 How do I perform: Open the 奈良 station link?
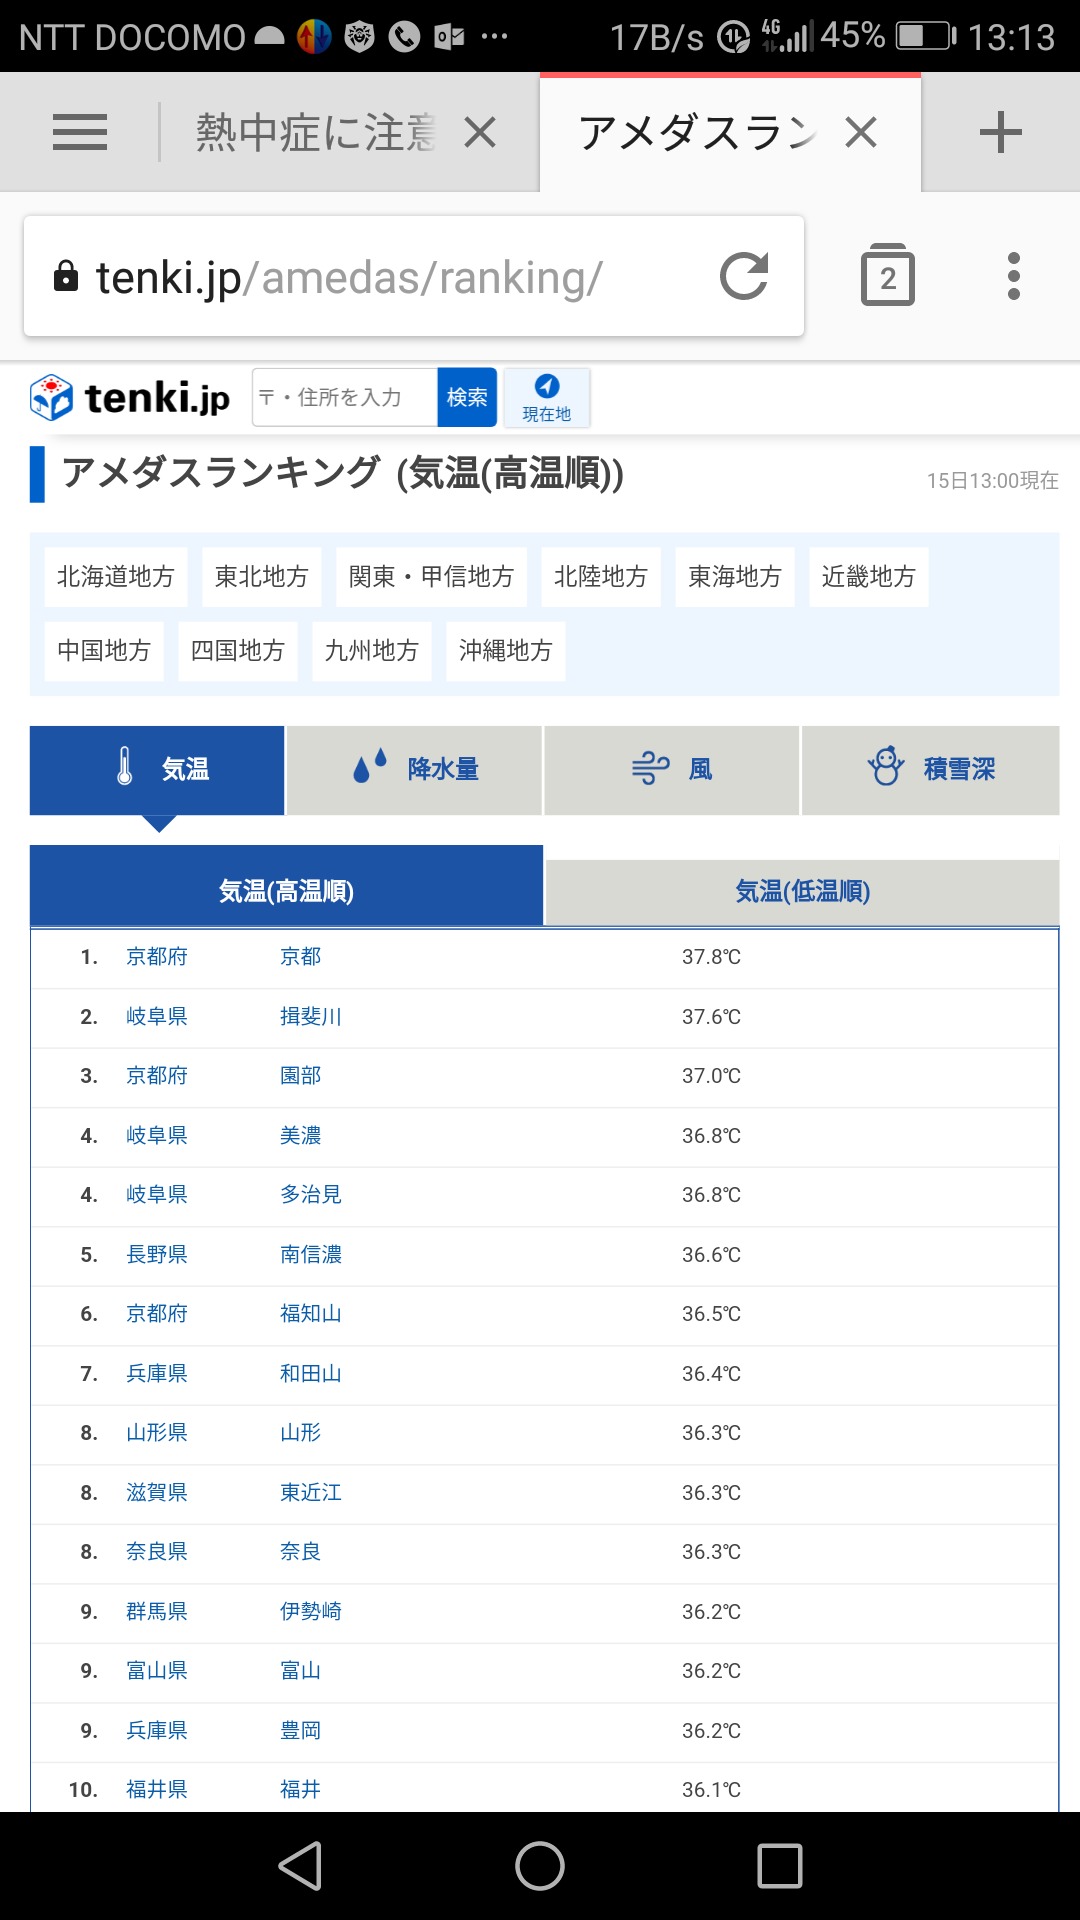(x=301, y=1552)
